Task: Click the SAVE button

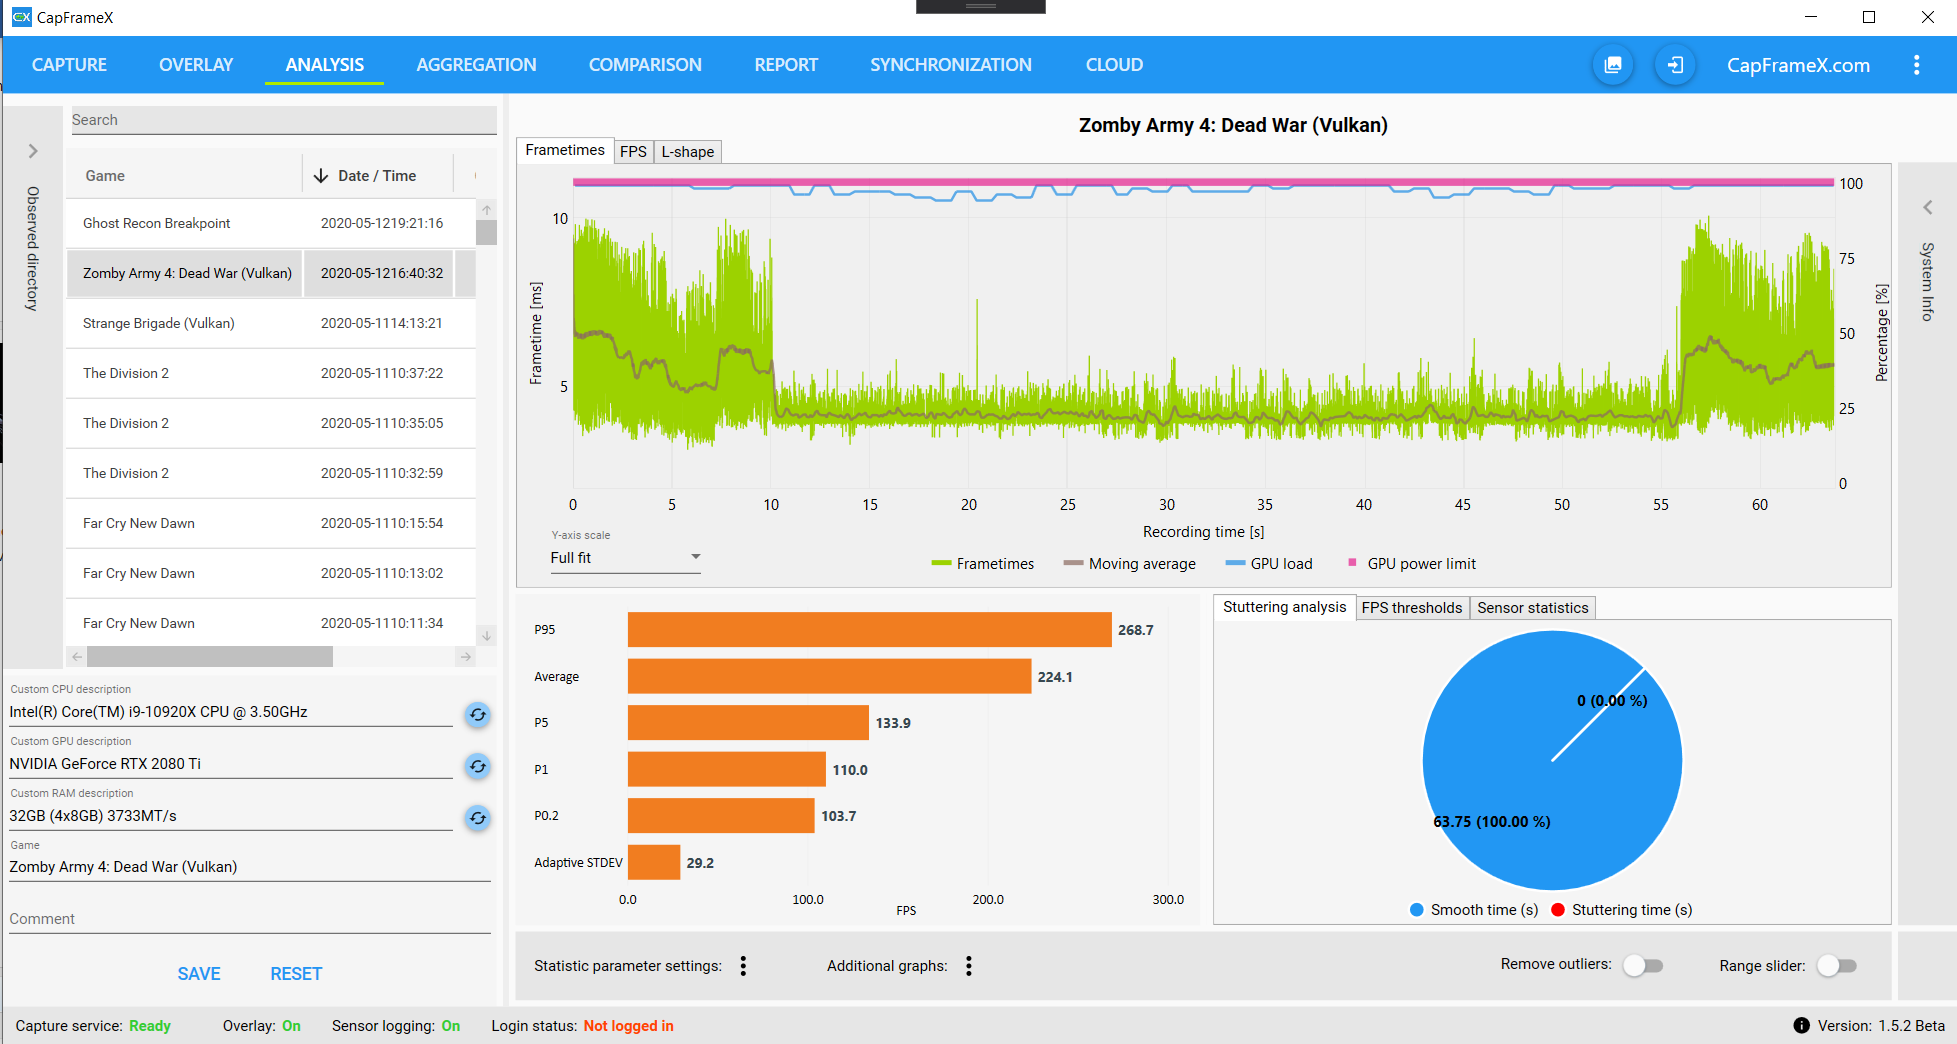Action: 199,974
